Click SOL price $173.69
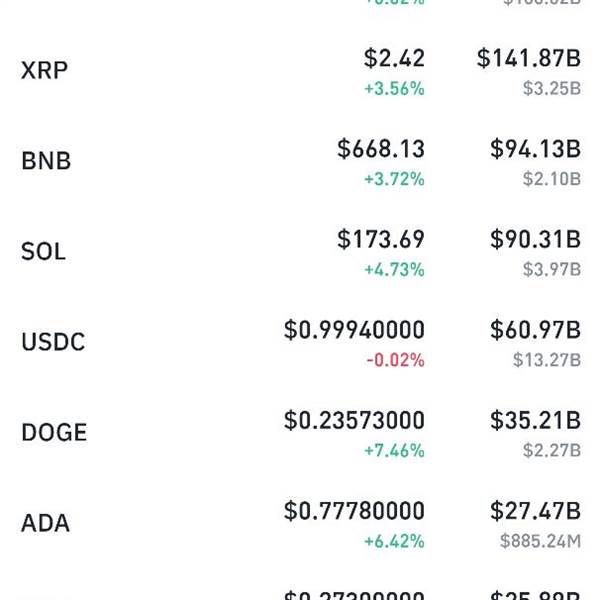 point(381,239)
